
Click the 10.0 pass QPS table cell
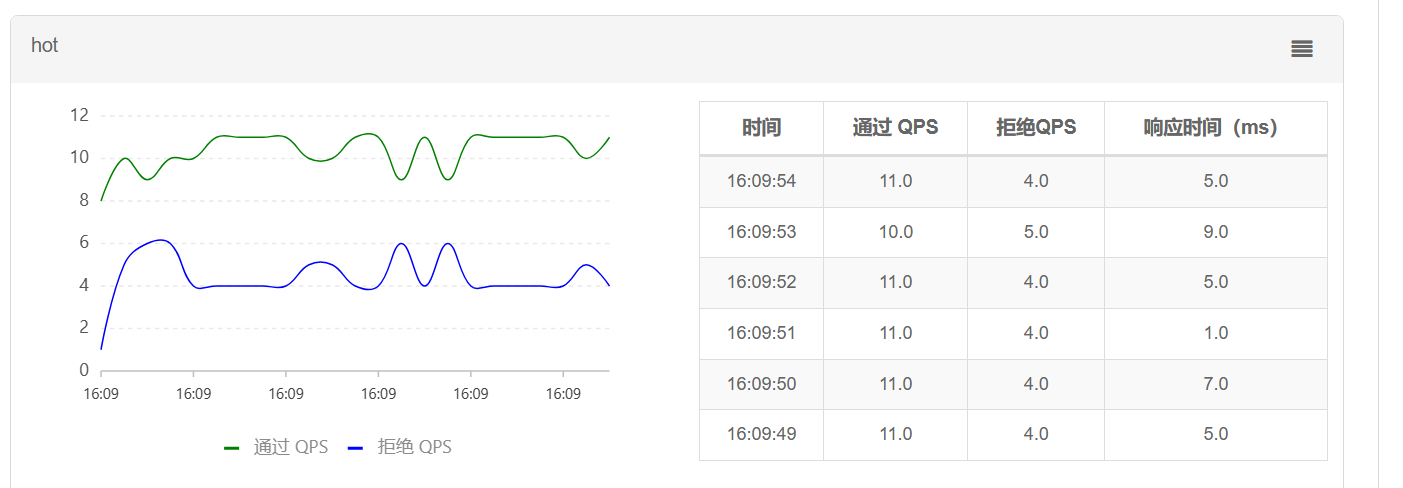click(895, 232)
